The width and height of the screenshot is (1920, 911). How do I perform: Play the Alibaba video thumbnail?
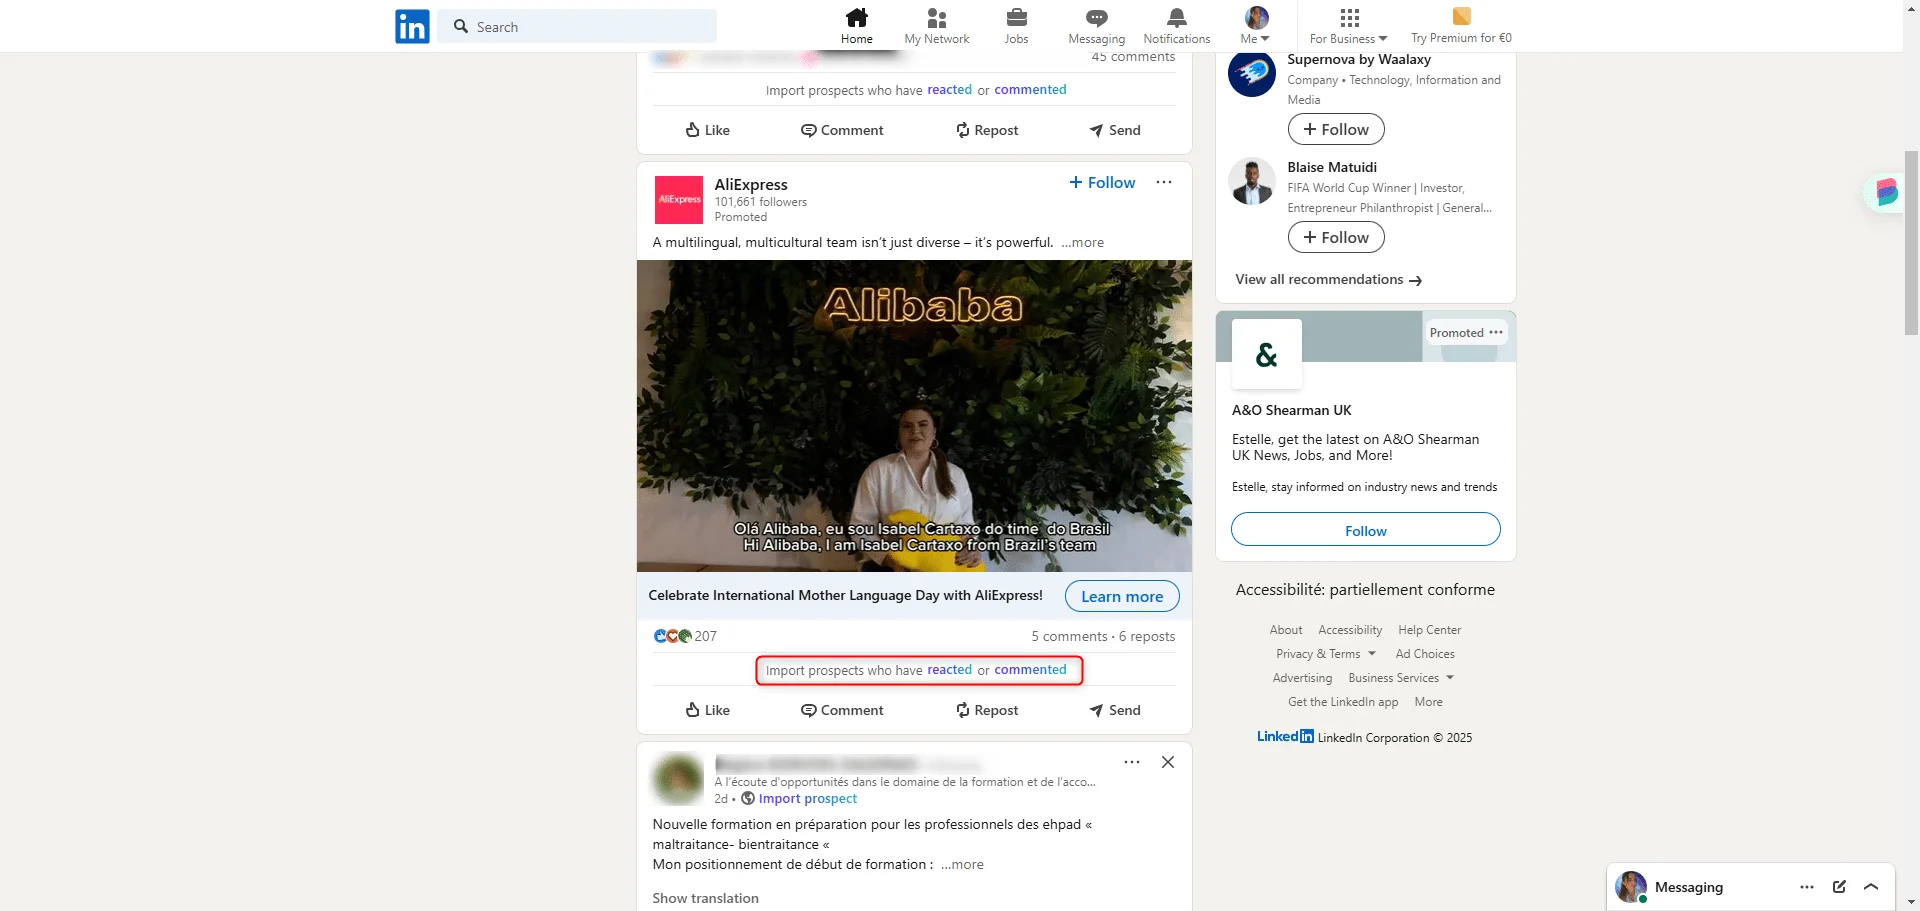[914, 416]
